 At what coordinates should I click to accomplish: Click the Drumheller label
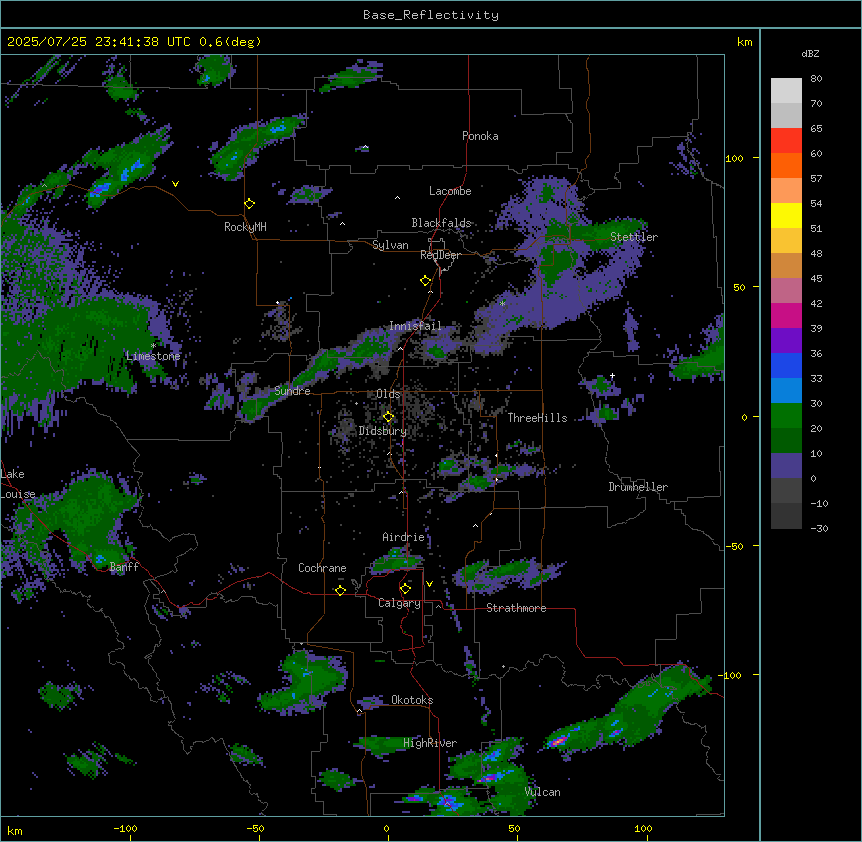click(638, 487)
